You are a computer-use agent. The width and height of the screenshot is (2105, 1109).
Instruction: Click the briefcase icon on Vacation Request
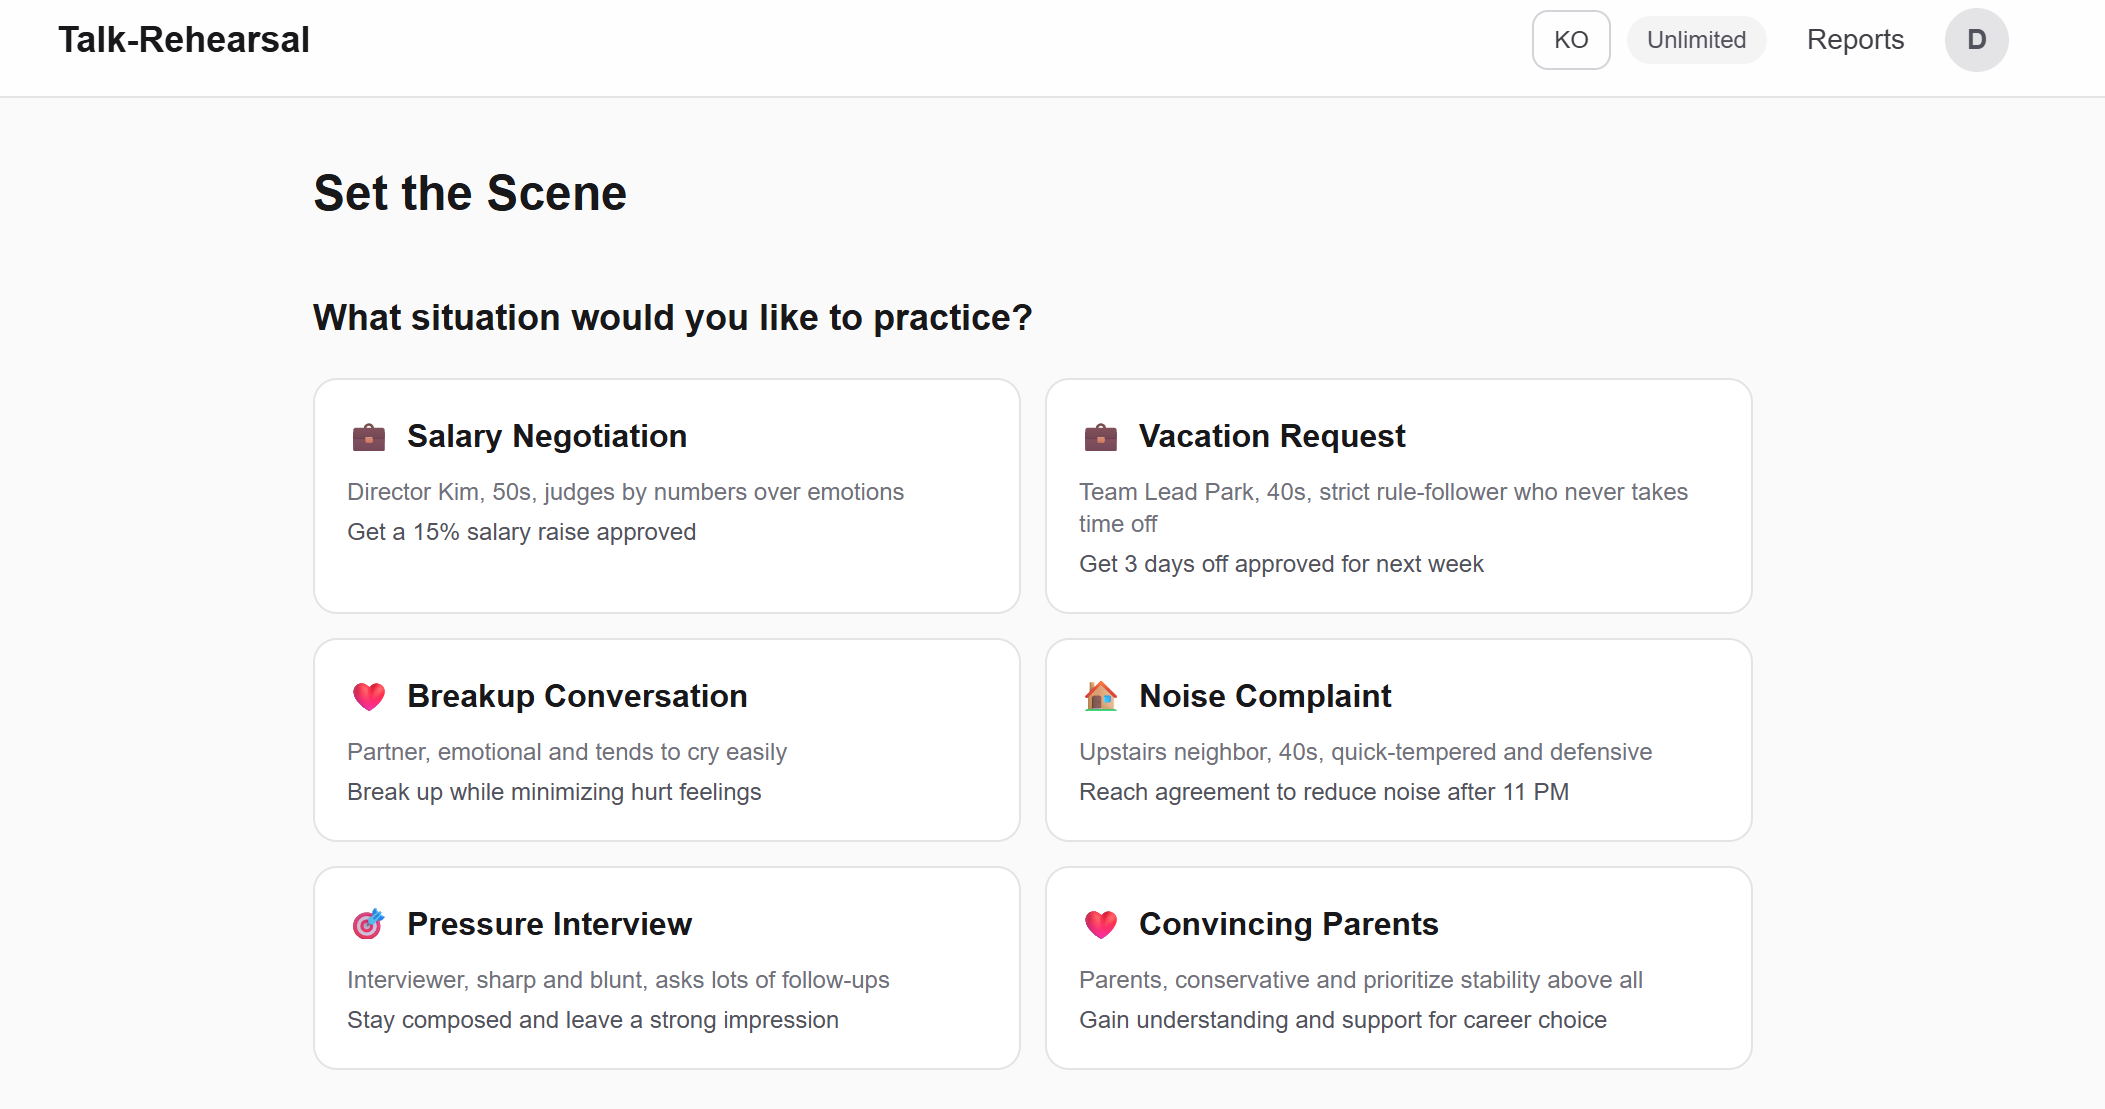point(1100,437)
